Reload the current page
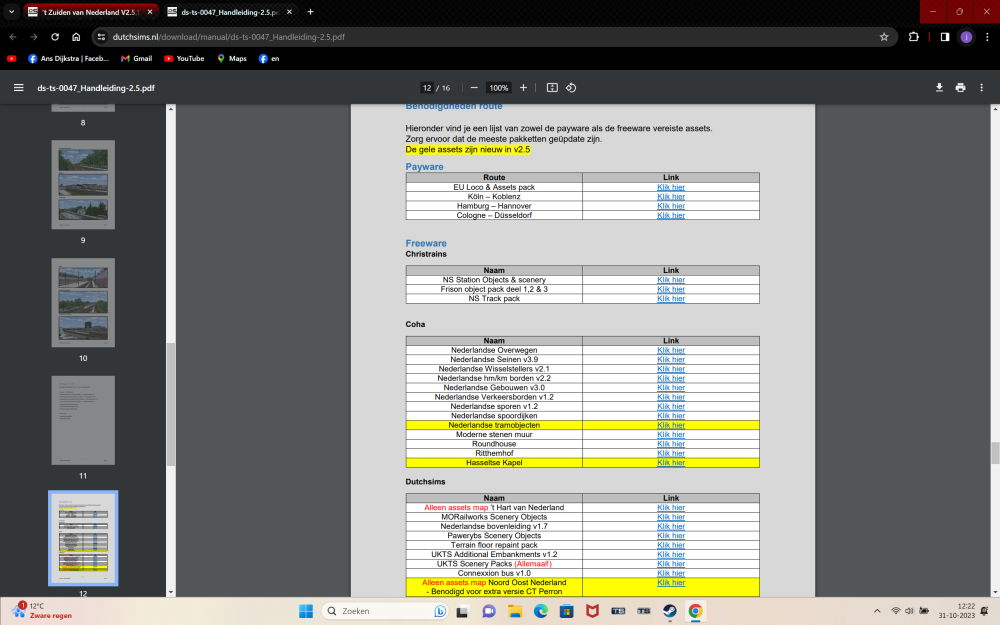This screenshot has height=625, width=1000. point(53,36)
